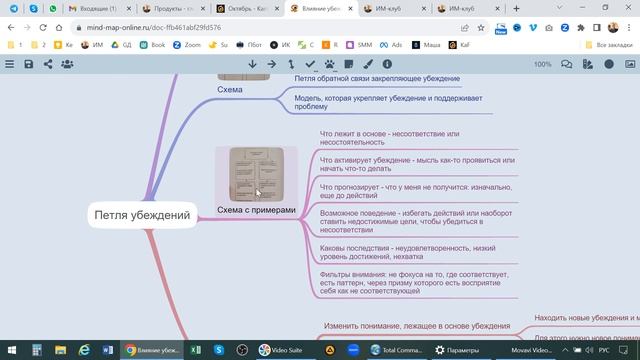Open the collaborators group icon
Image resolution: width=640 pixels, height=360 pixels.
click(x=67, y=64)
